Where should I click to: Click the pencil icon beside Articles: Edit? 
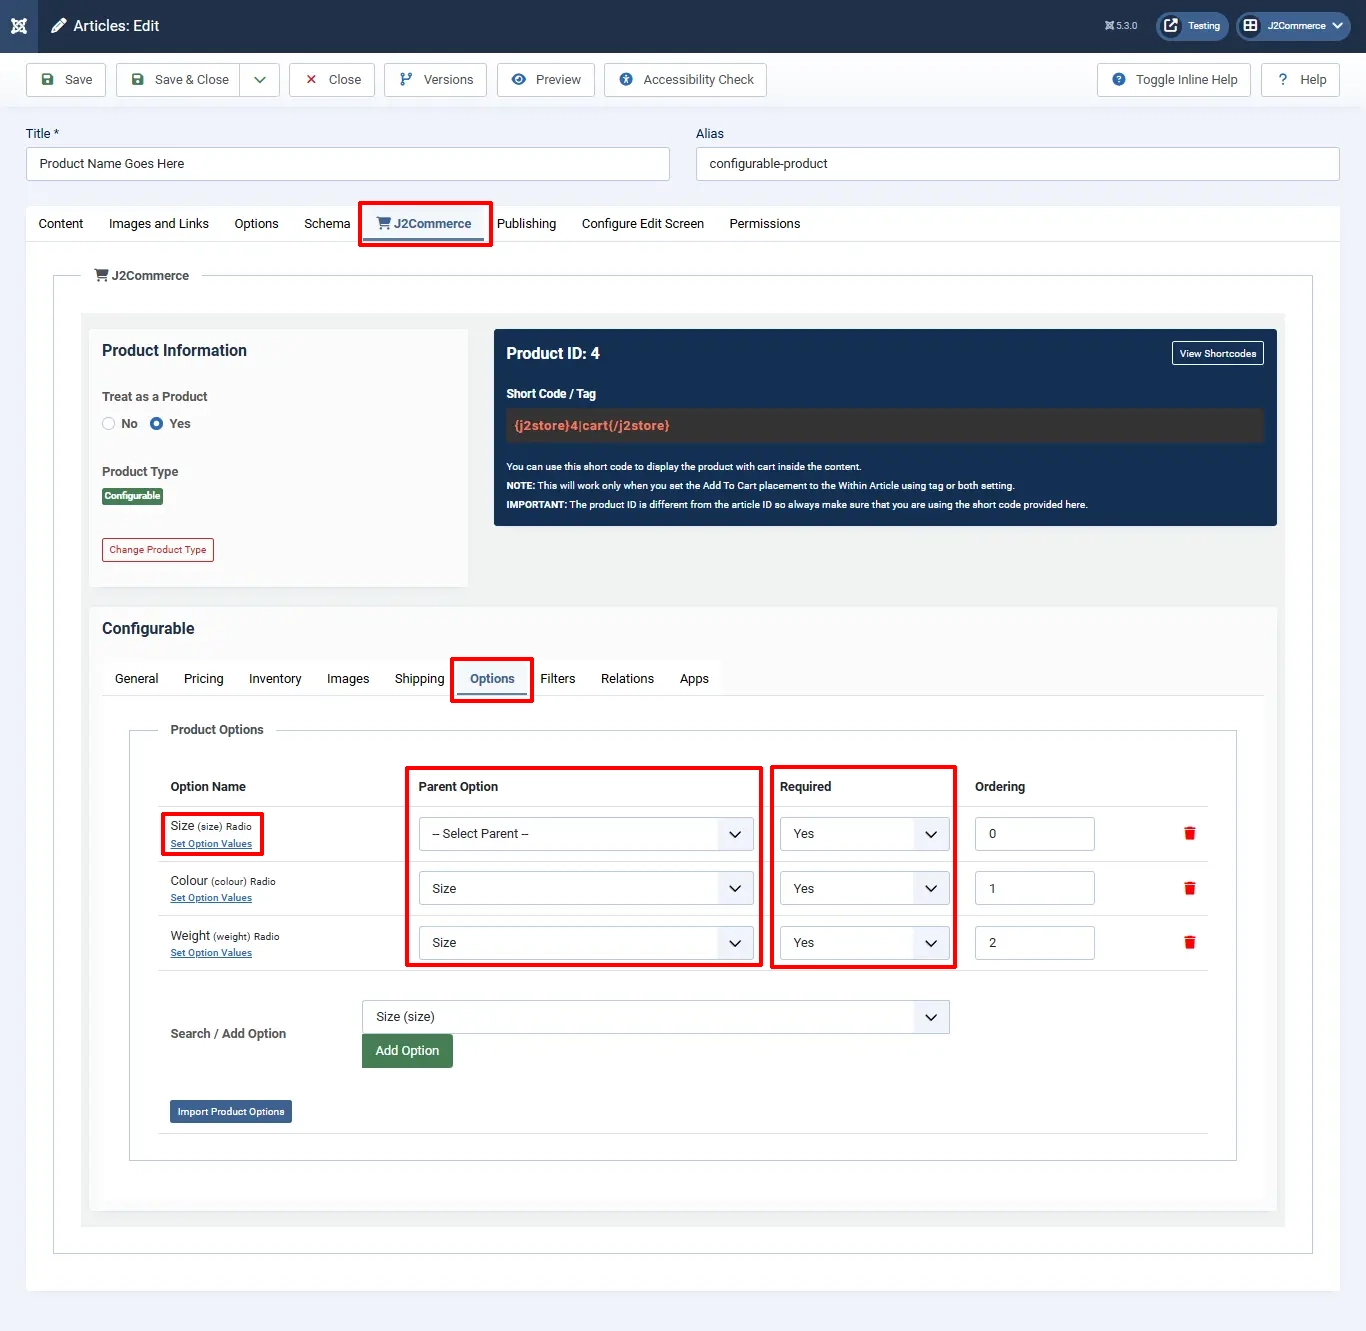pos(59,26)
